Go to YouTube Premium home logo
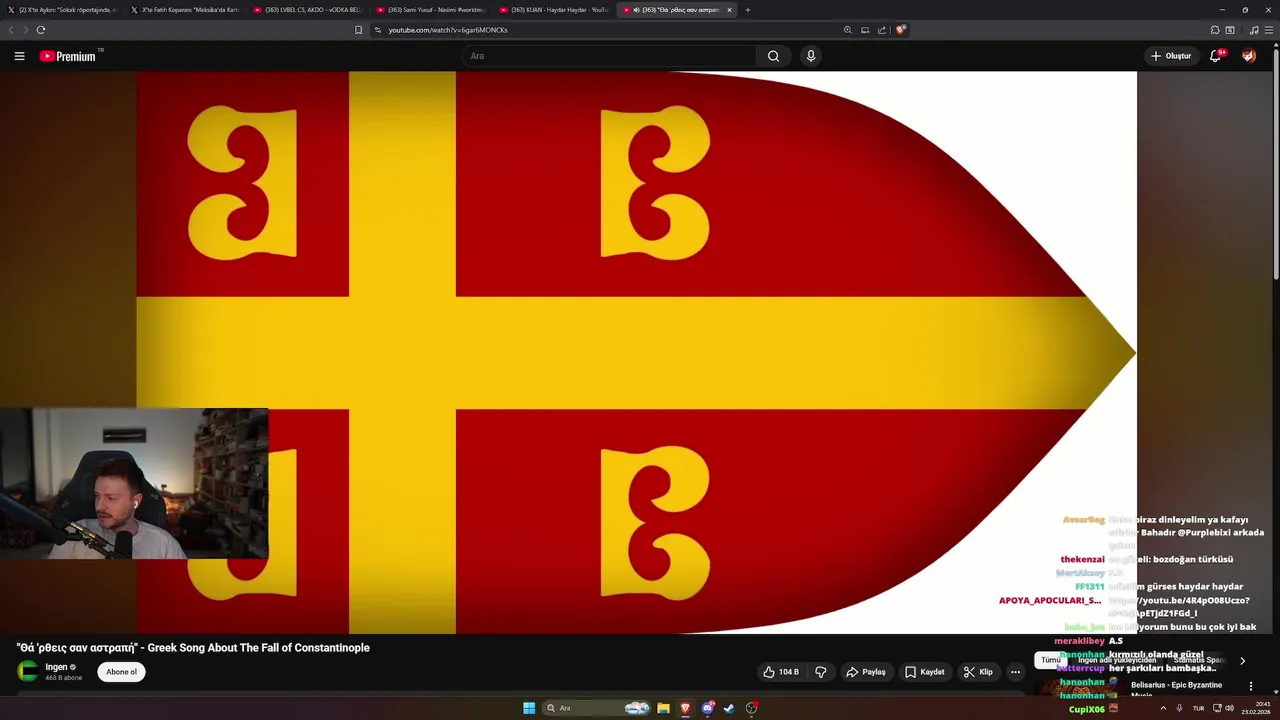The height and width of the screenshot is (720, 1280). (70, 56)
